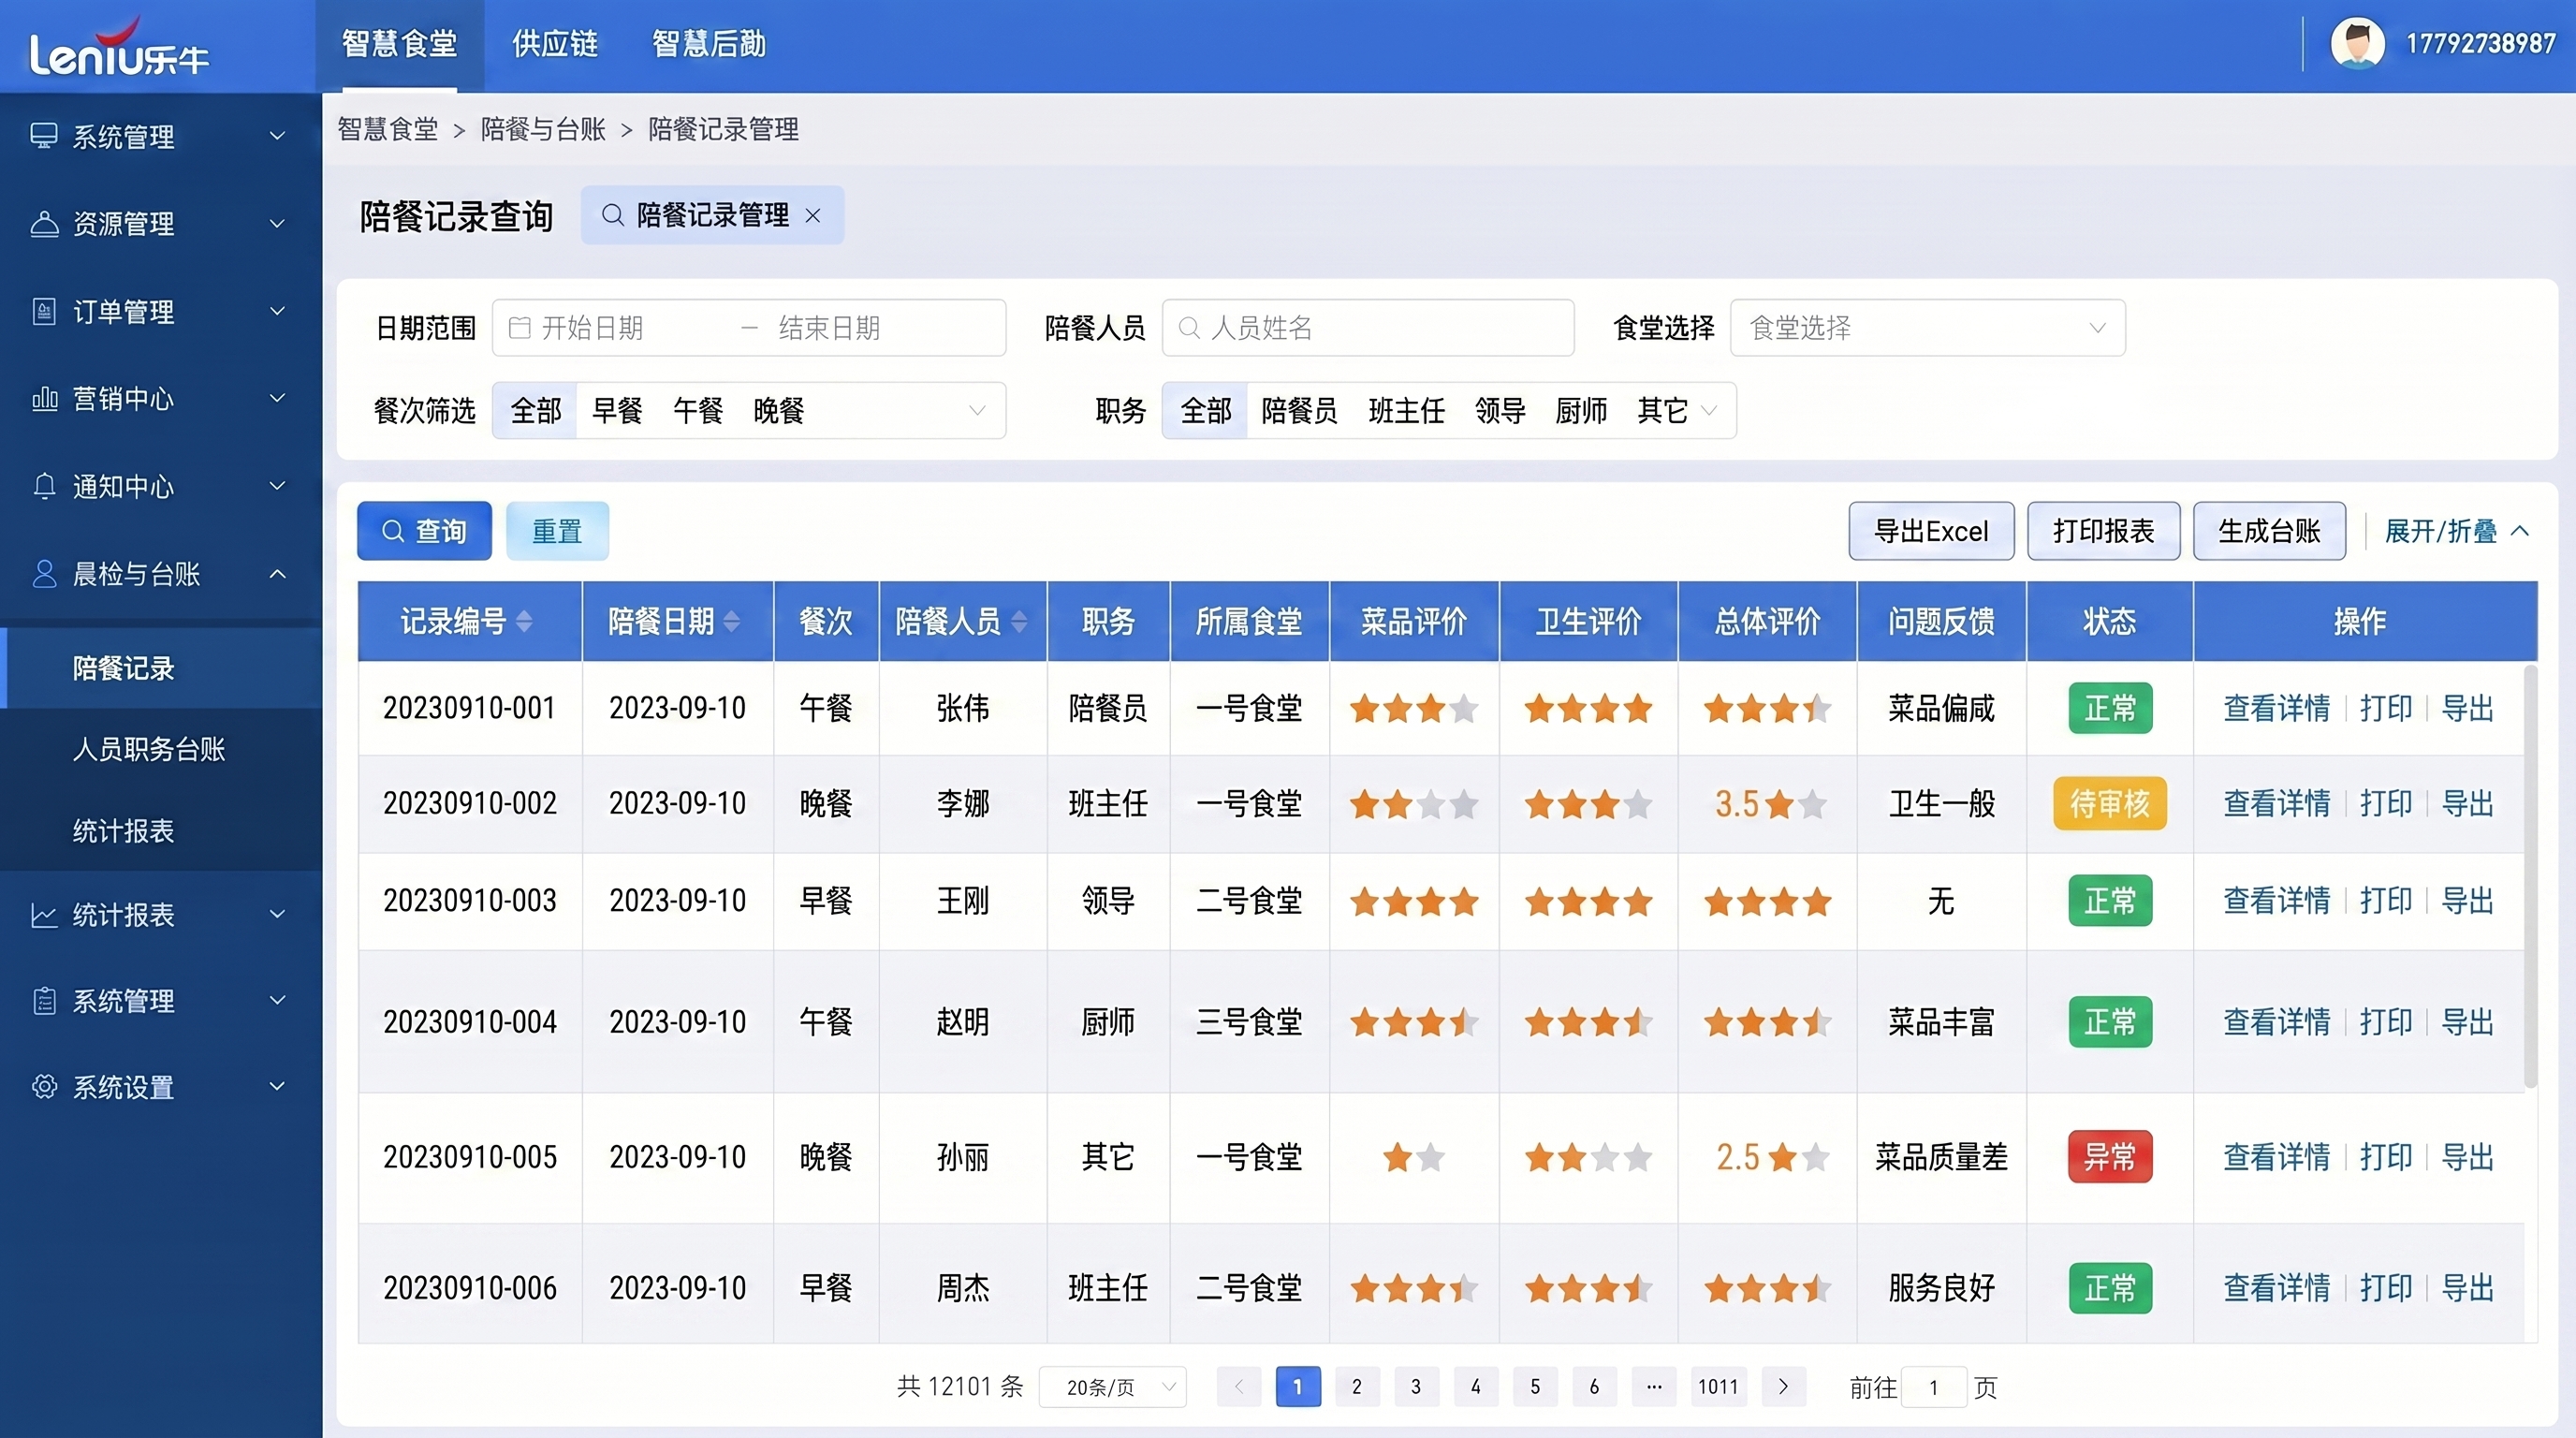The image size is (2576, 1438).
Task: Open 陪餐记录 sidebar submenu item
Action: pos(161,668)
